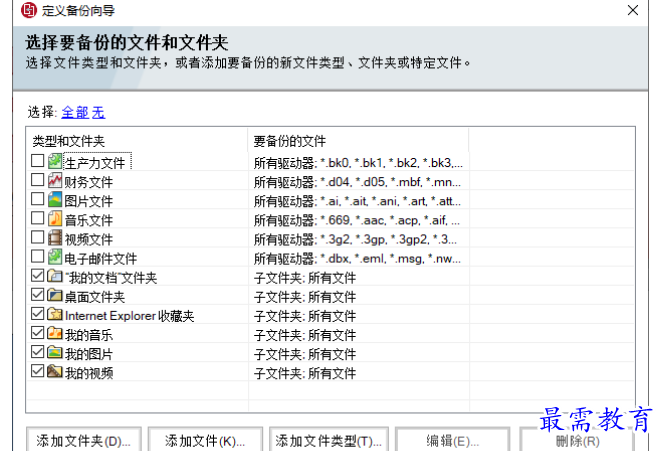Click the 电子邮件文件 icon
The image size is (661, 451).
tap(55, 257)
